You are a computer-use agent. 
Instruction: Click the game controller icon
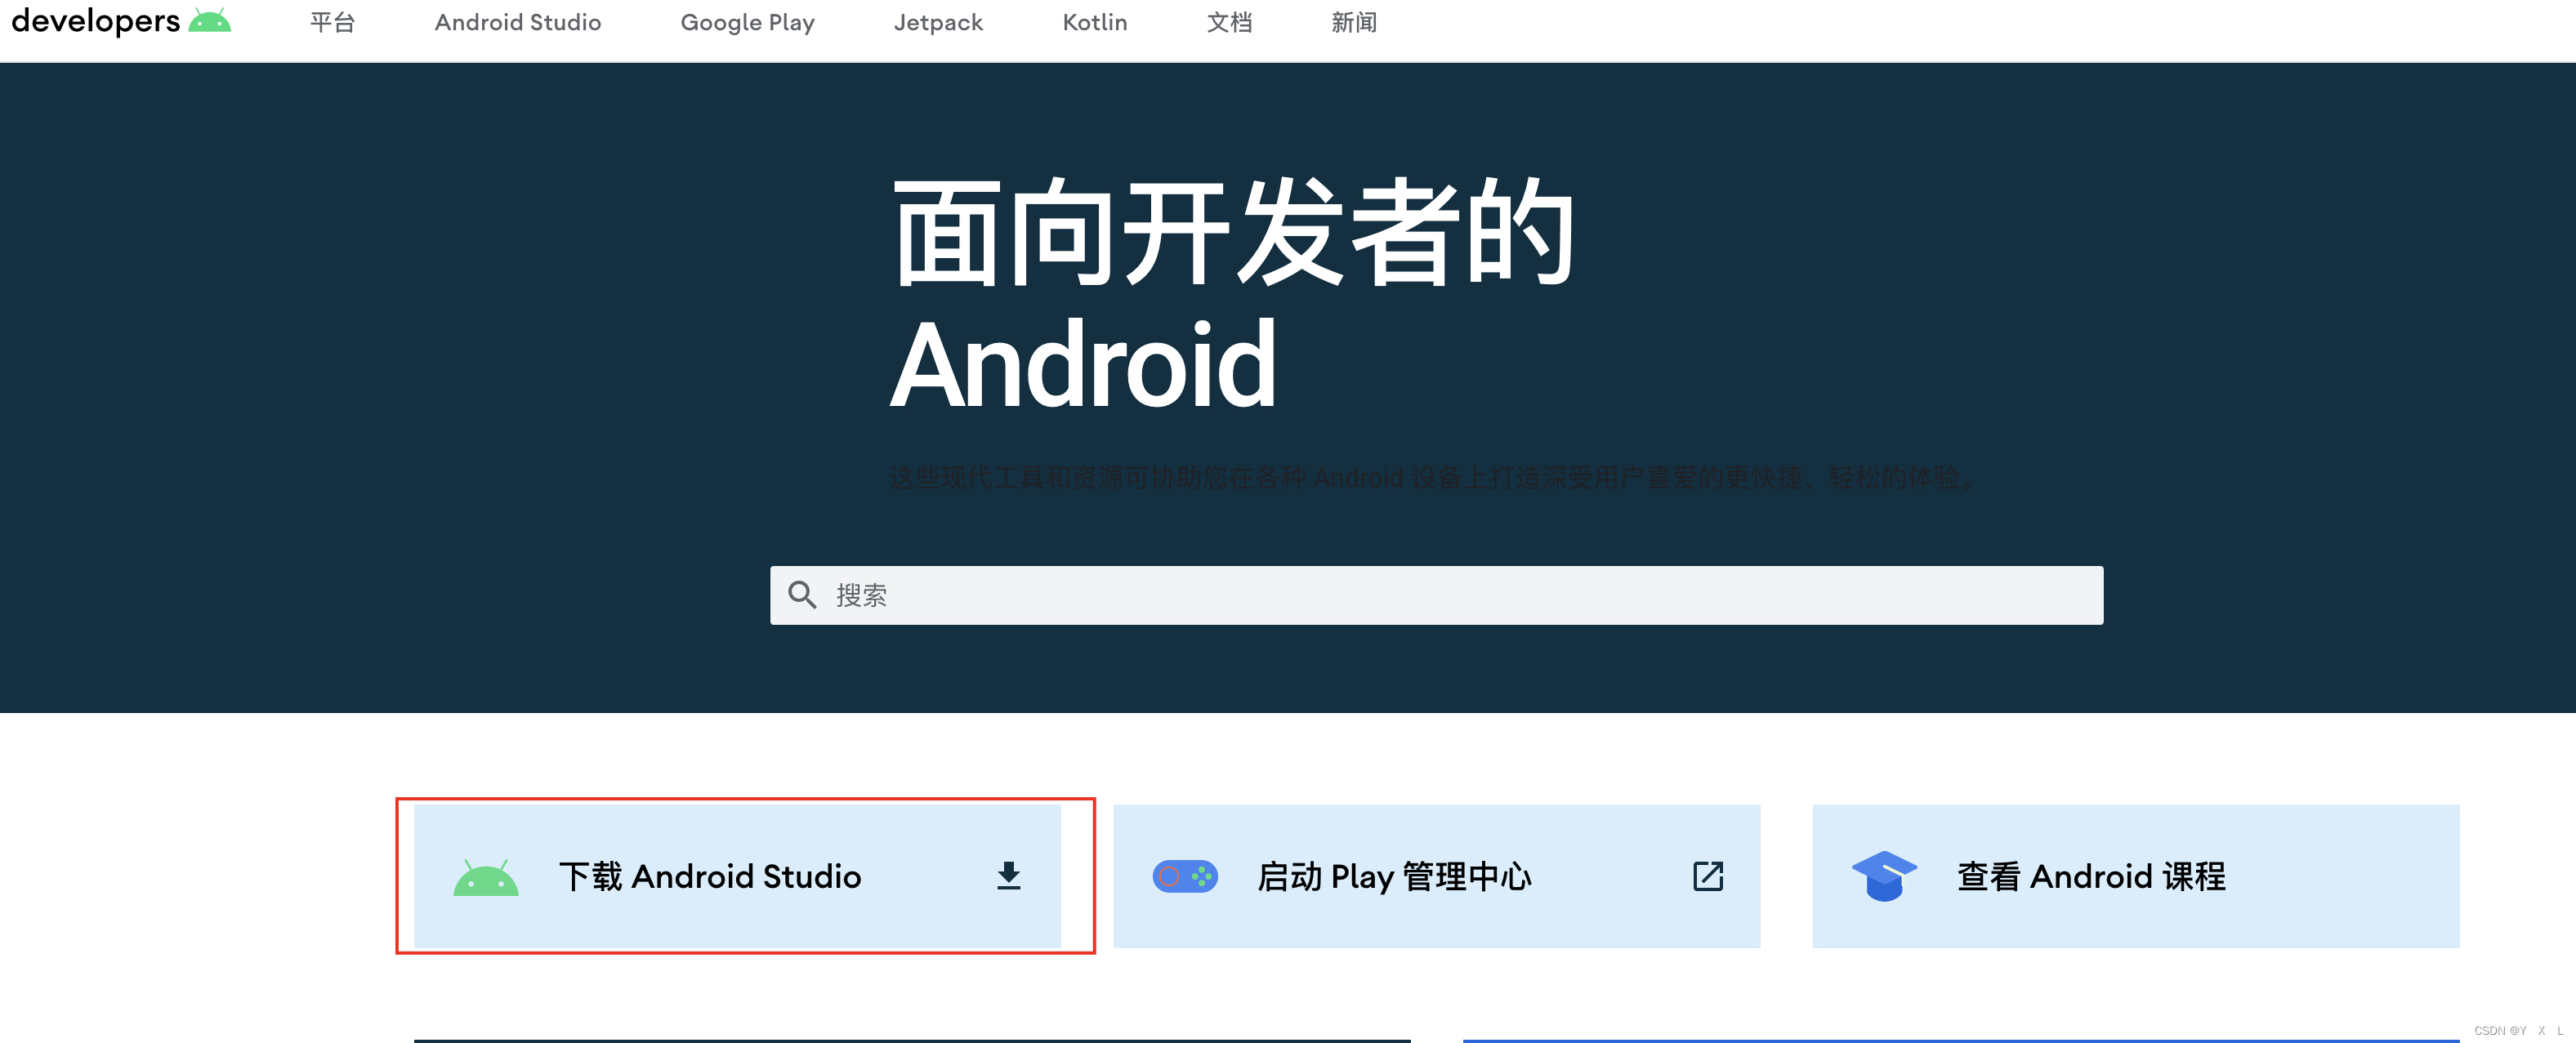pyautogui.click(x=1185, y=877)
